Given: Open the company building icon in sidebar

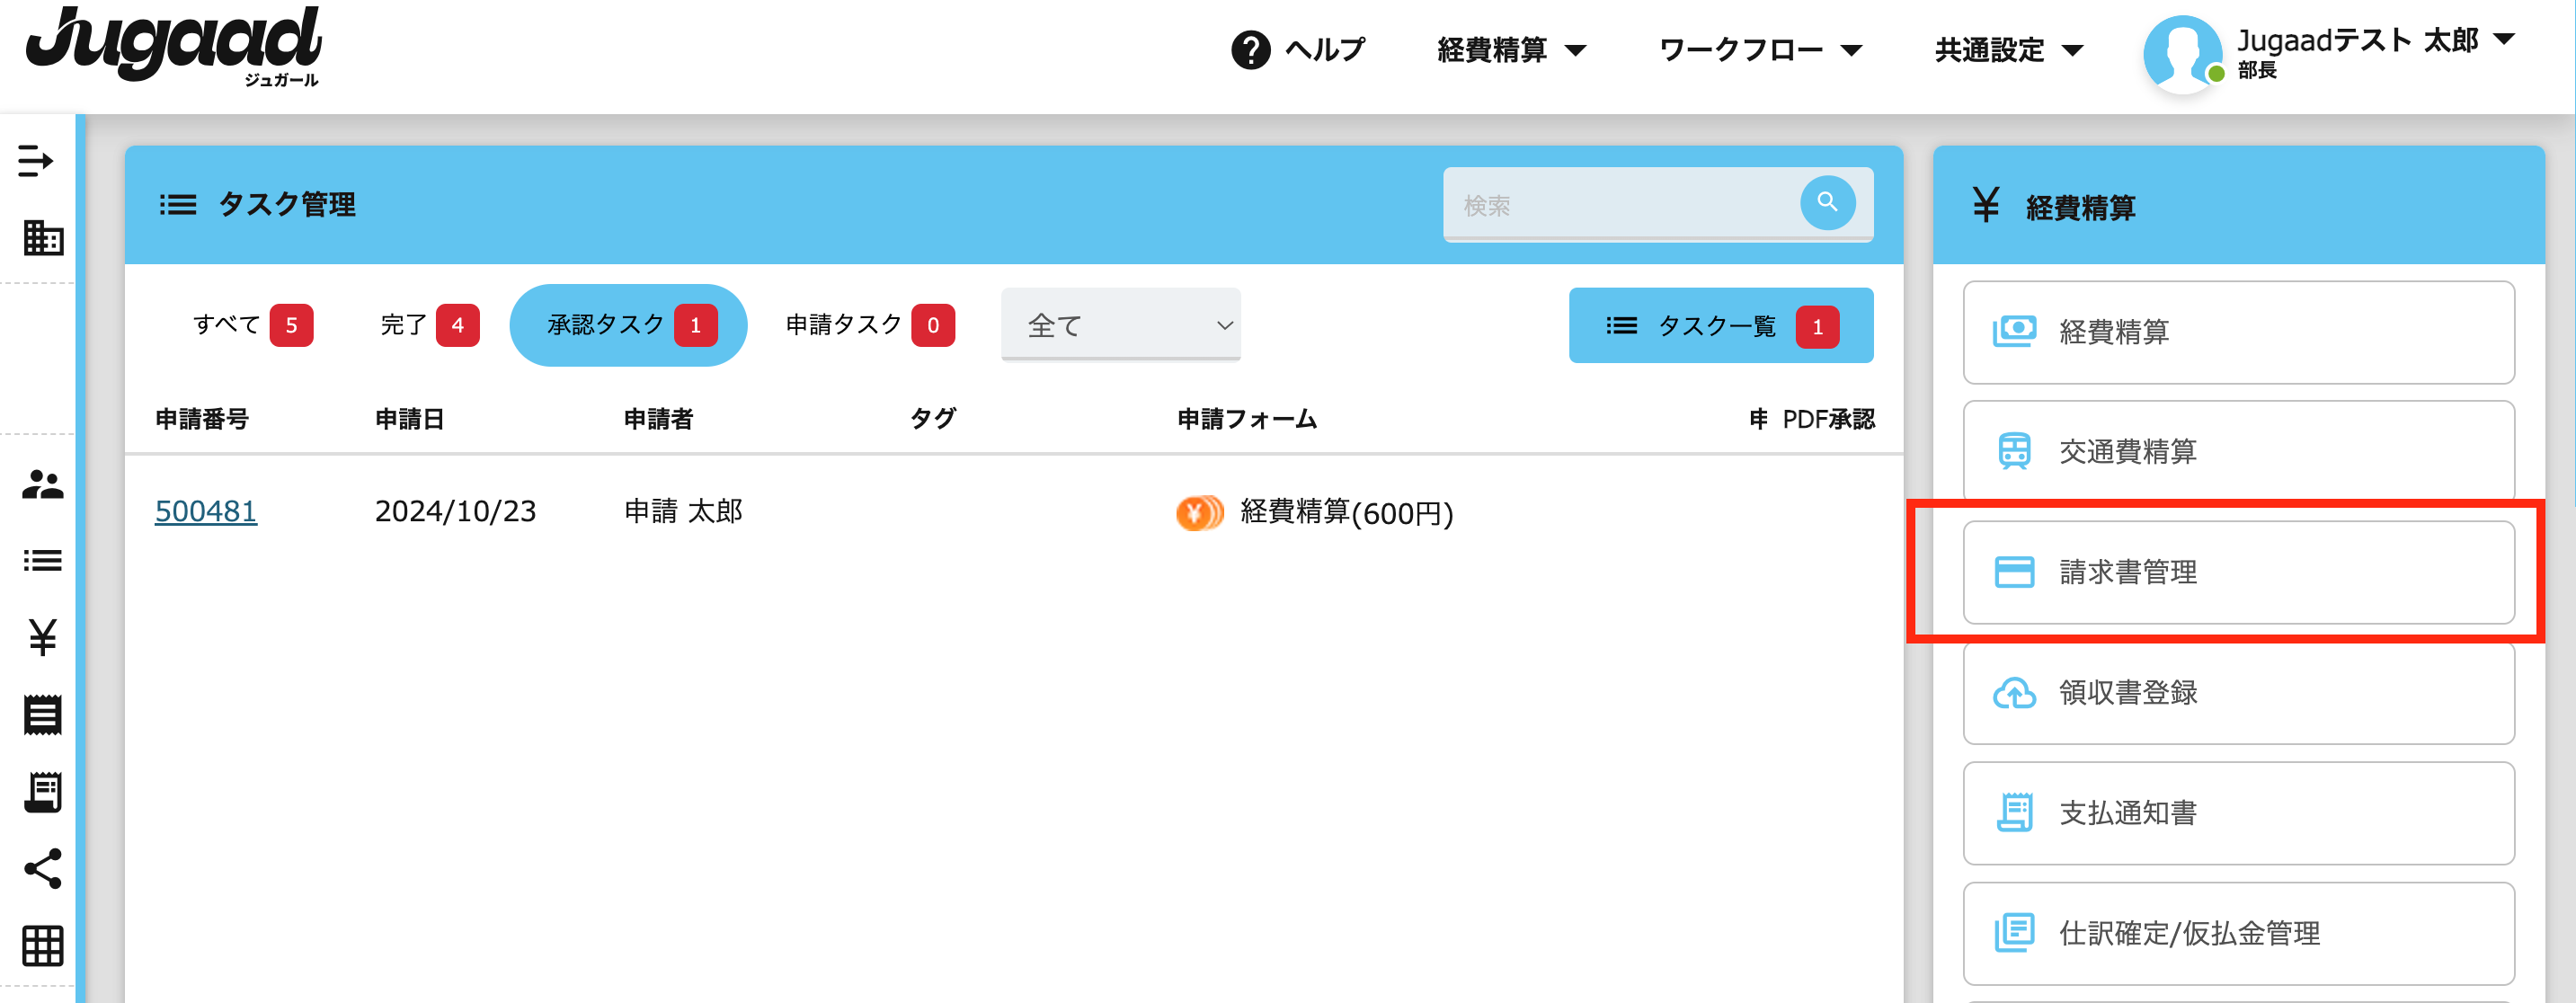Looking at the screenshot, I should [43, 238].
